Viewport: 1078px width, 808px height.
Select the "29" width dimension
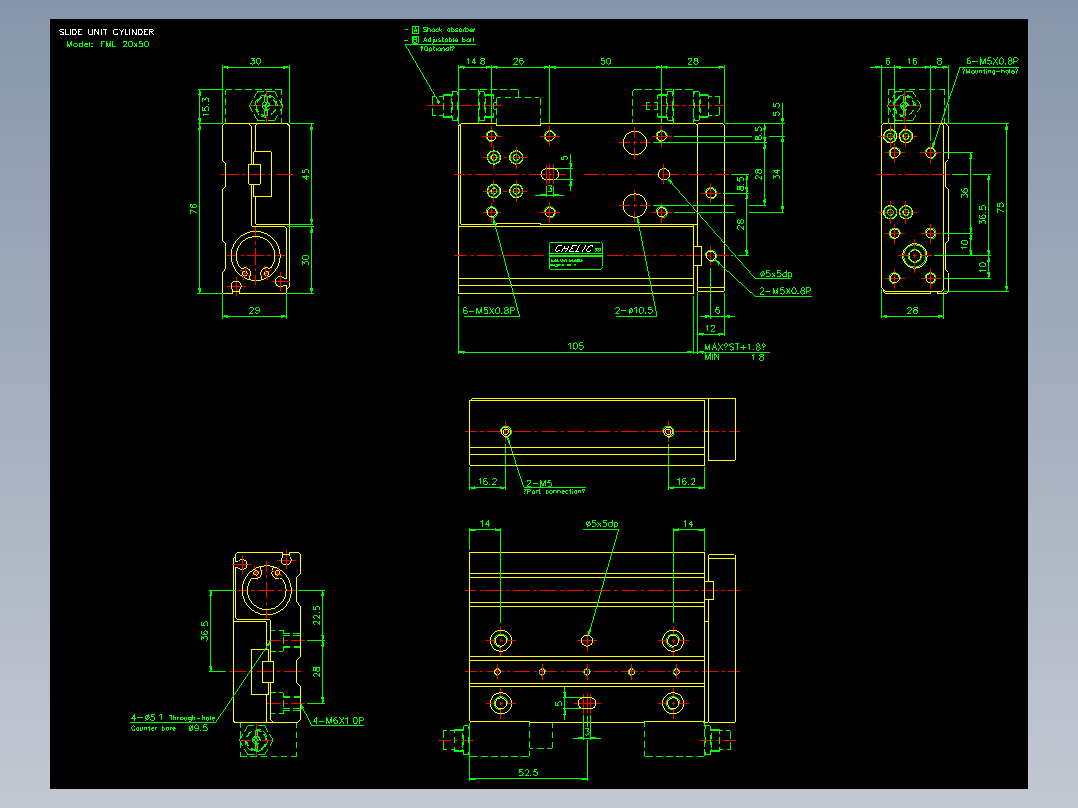point(254,311)
